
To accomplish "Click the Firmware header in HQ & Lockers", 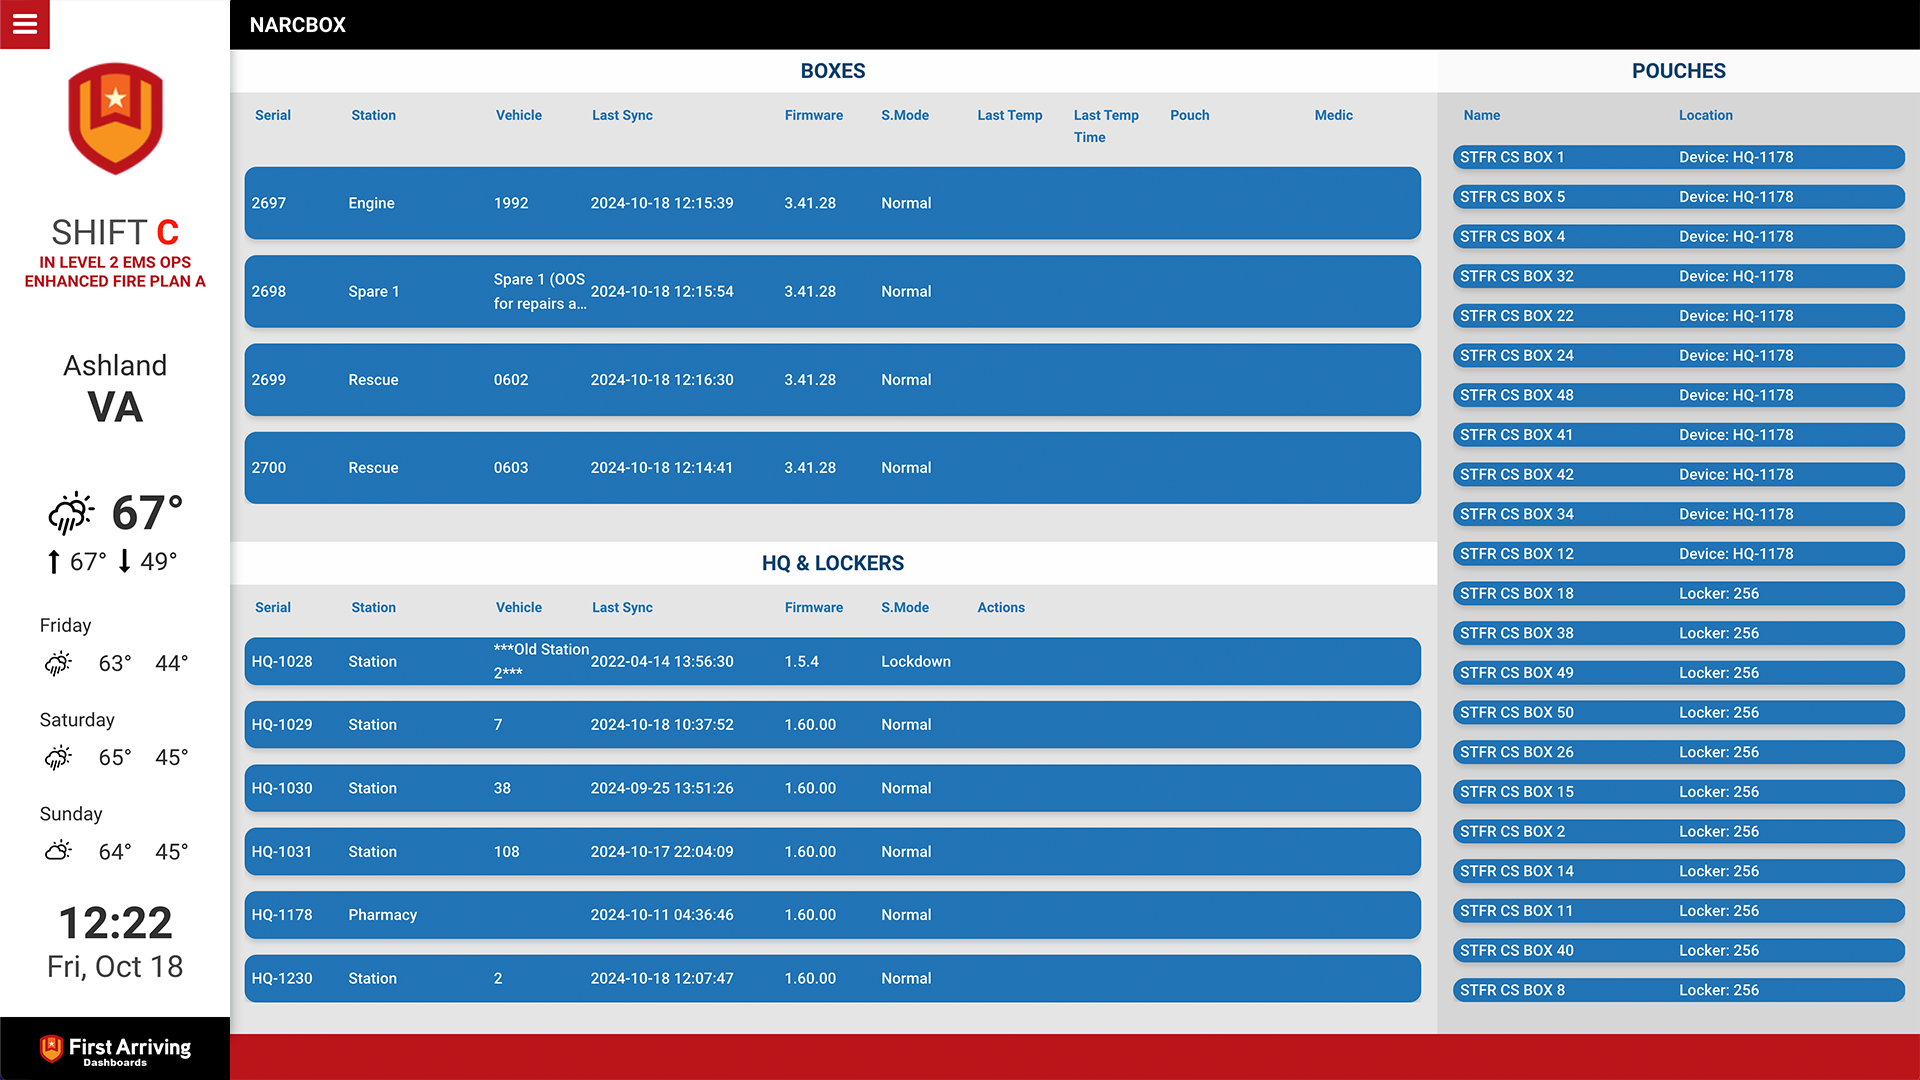I will click(x=813, y=607).
